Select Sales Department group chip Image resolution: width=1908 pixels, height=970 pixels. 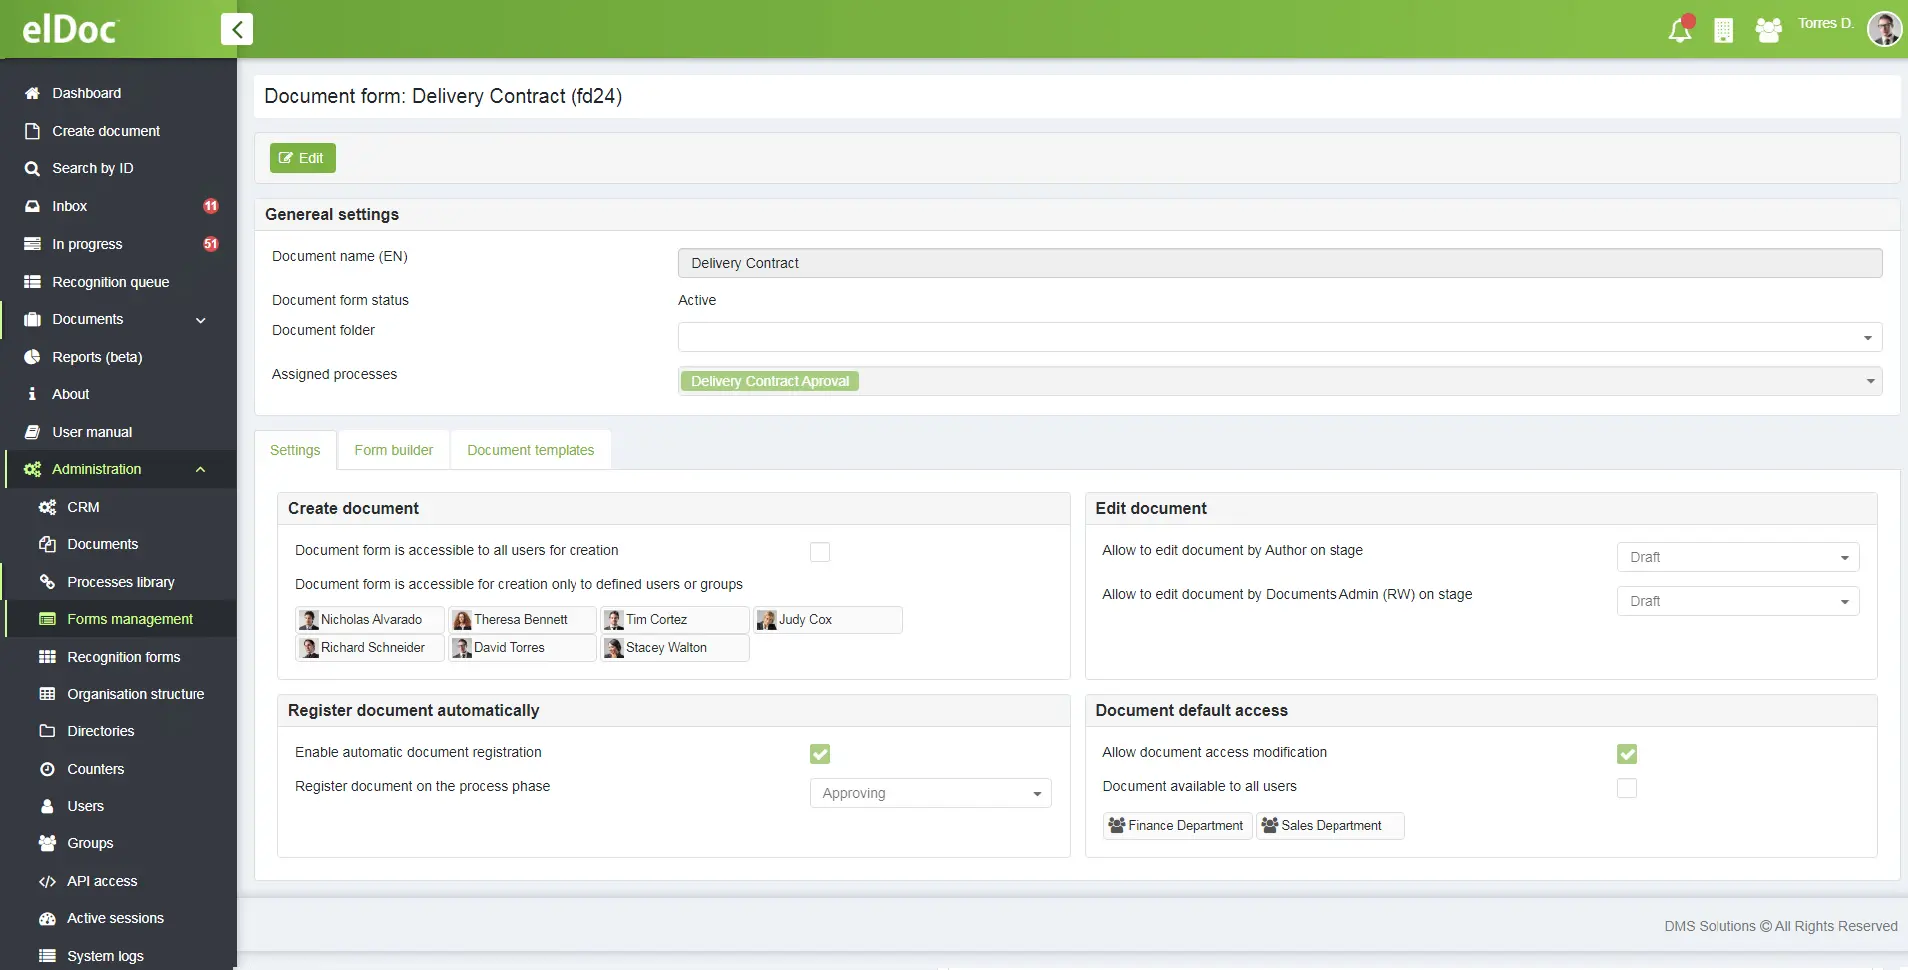[x=1330, y=826]
